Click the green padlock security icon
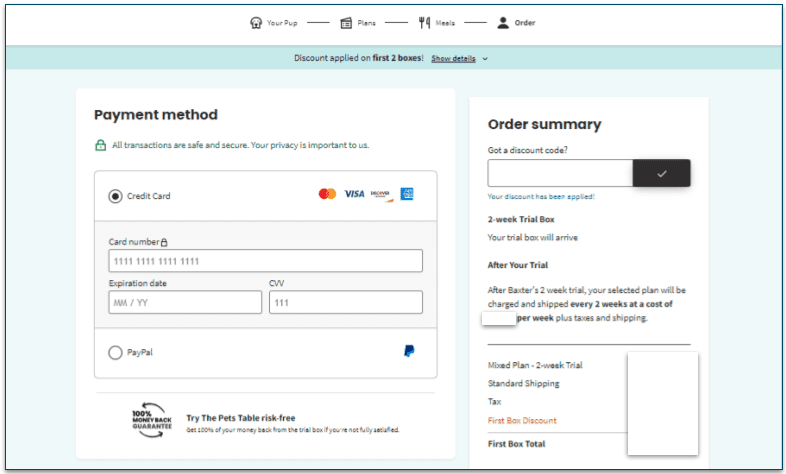 coord(100,145)
